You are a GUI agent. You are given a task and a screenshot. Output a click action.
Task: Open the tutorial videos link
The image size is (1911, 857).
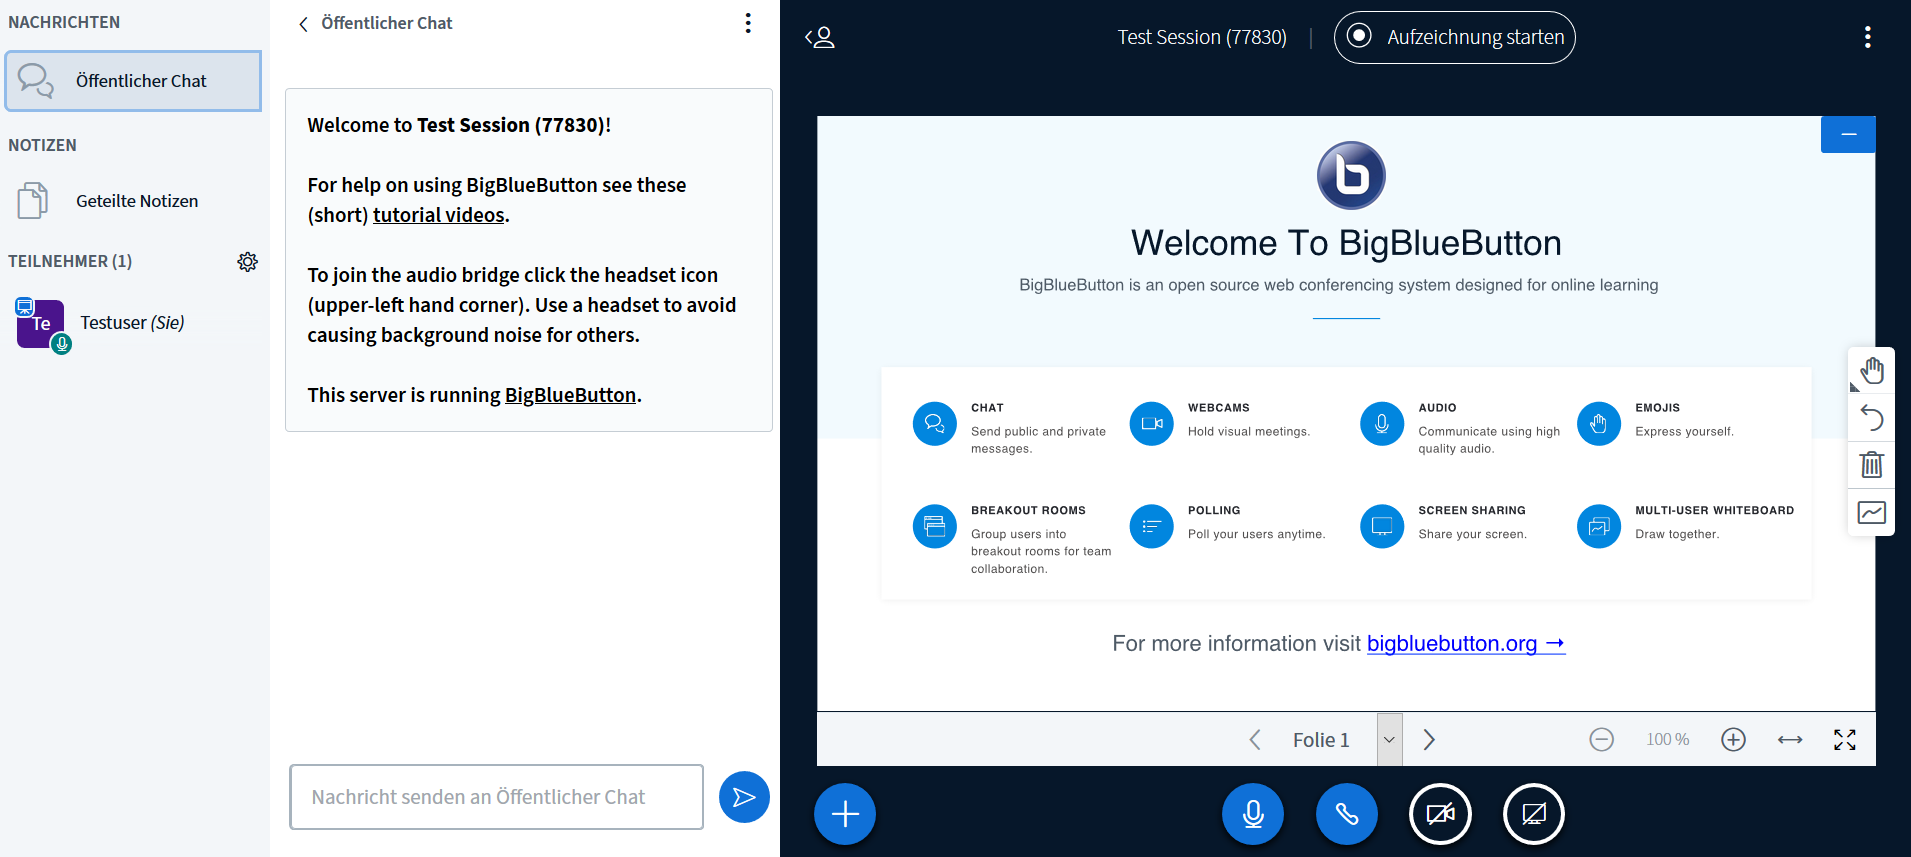pyautogui.click(x=438, y=215)
